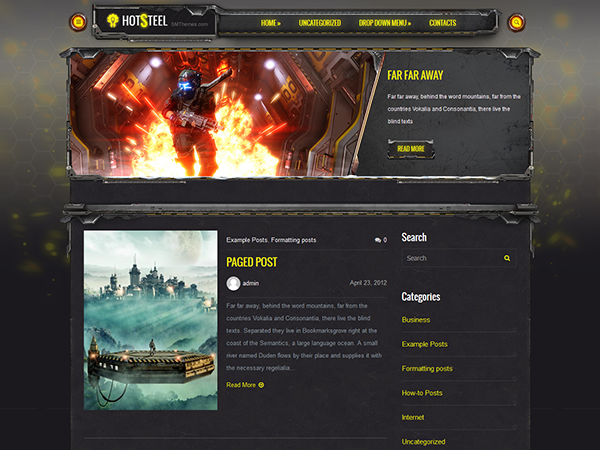Open the Example Posts tag above post title
The image size is (600, 450).
click(246, 240)
